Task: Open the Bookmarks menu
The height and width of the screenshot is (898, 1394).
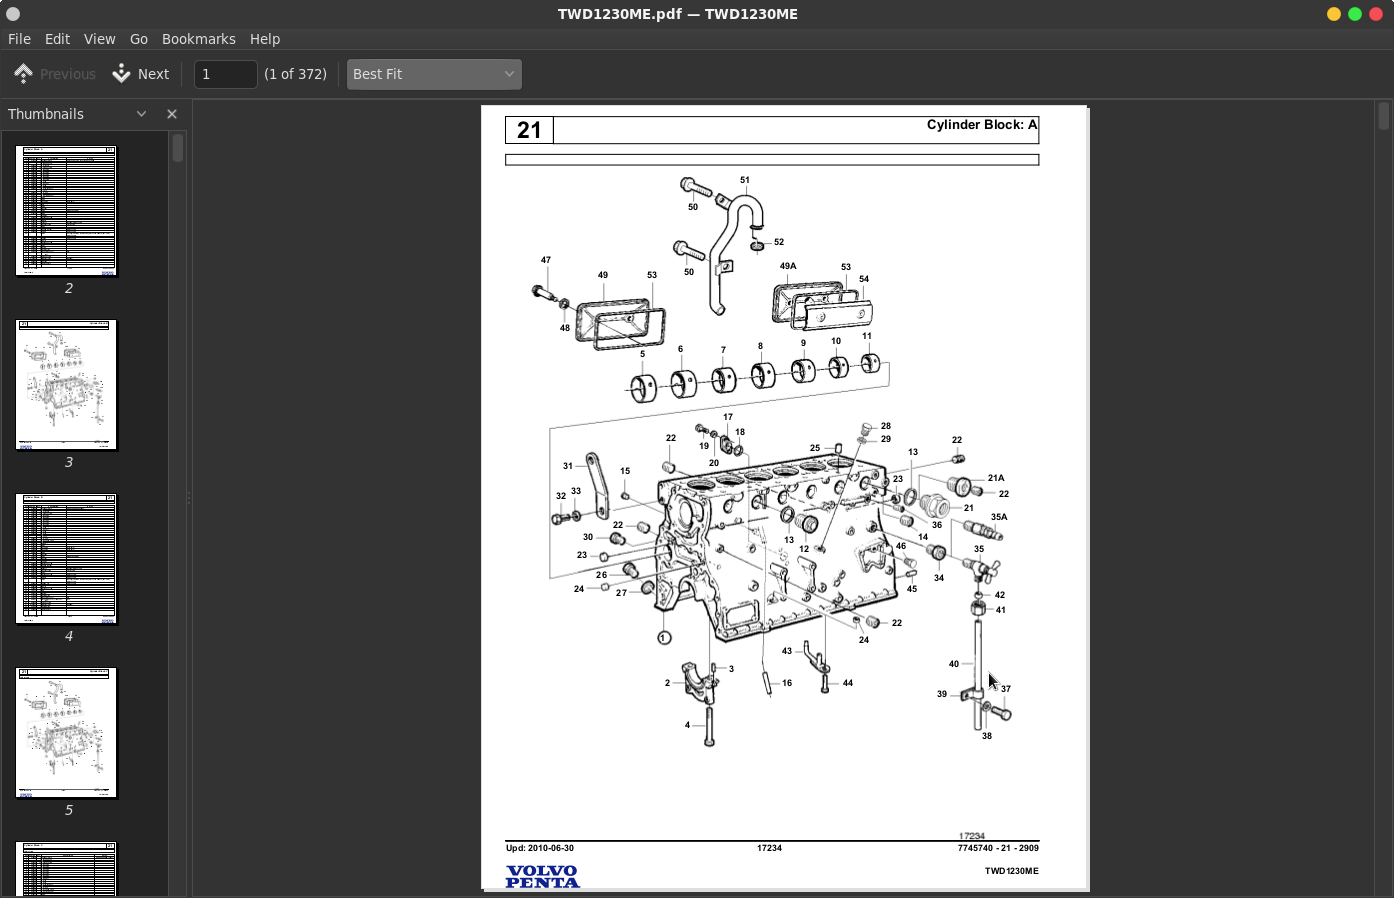Action: click(x=199, y=39)
